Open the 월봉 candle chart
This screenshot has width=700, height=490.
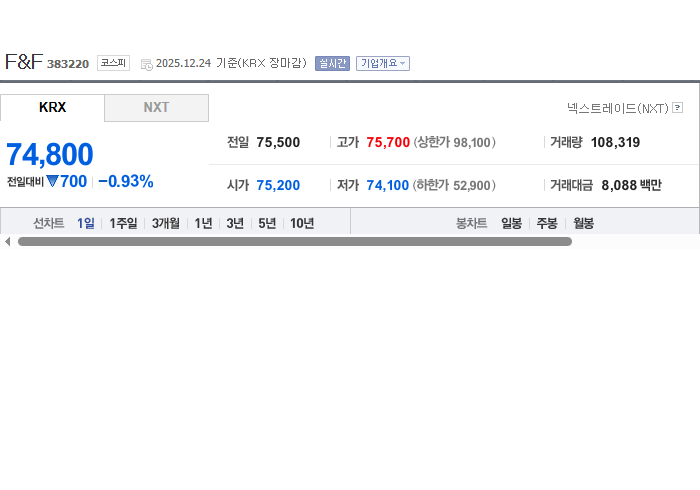[583, 223]
